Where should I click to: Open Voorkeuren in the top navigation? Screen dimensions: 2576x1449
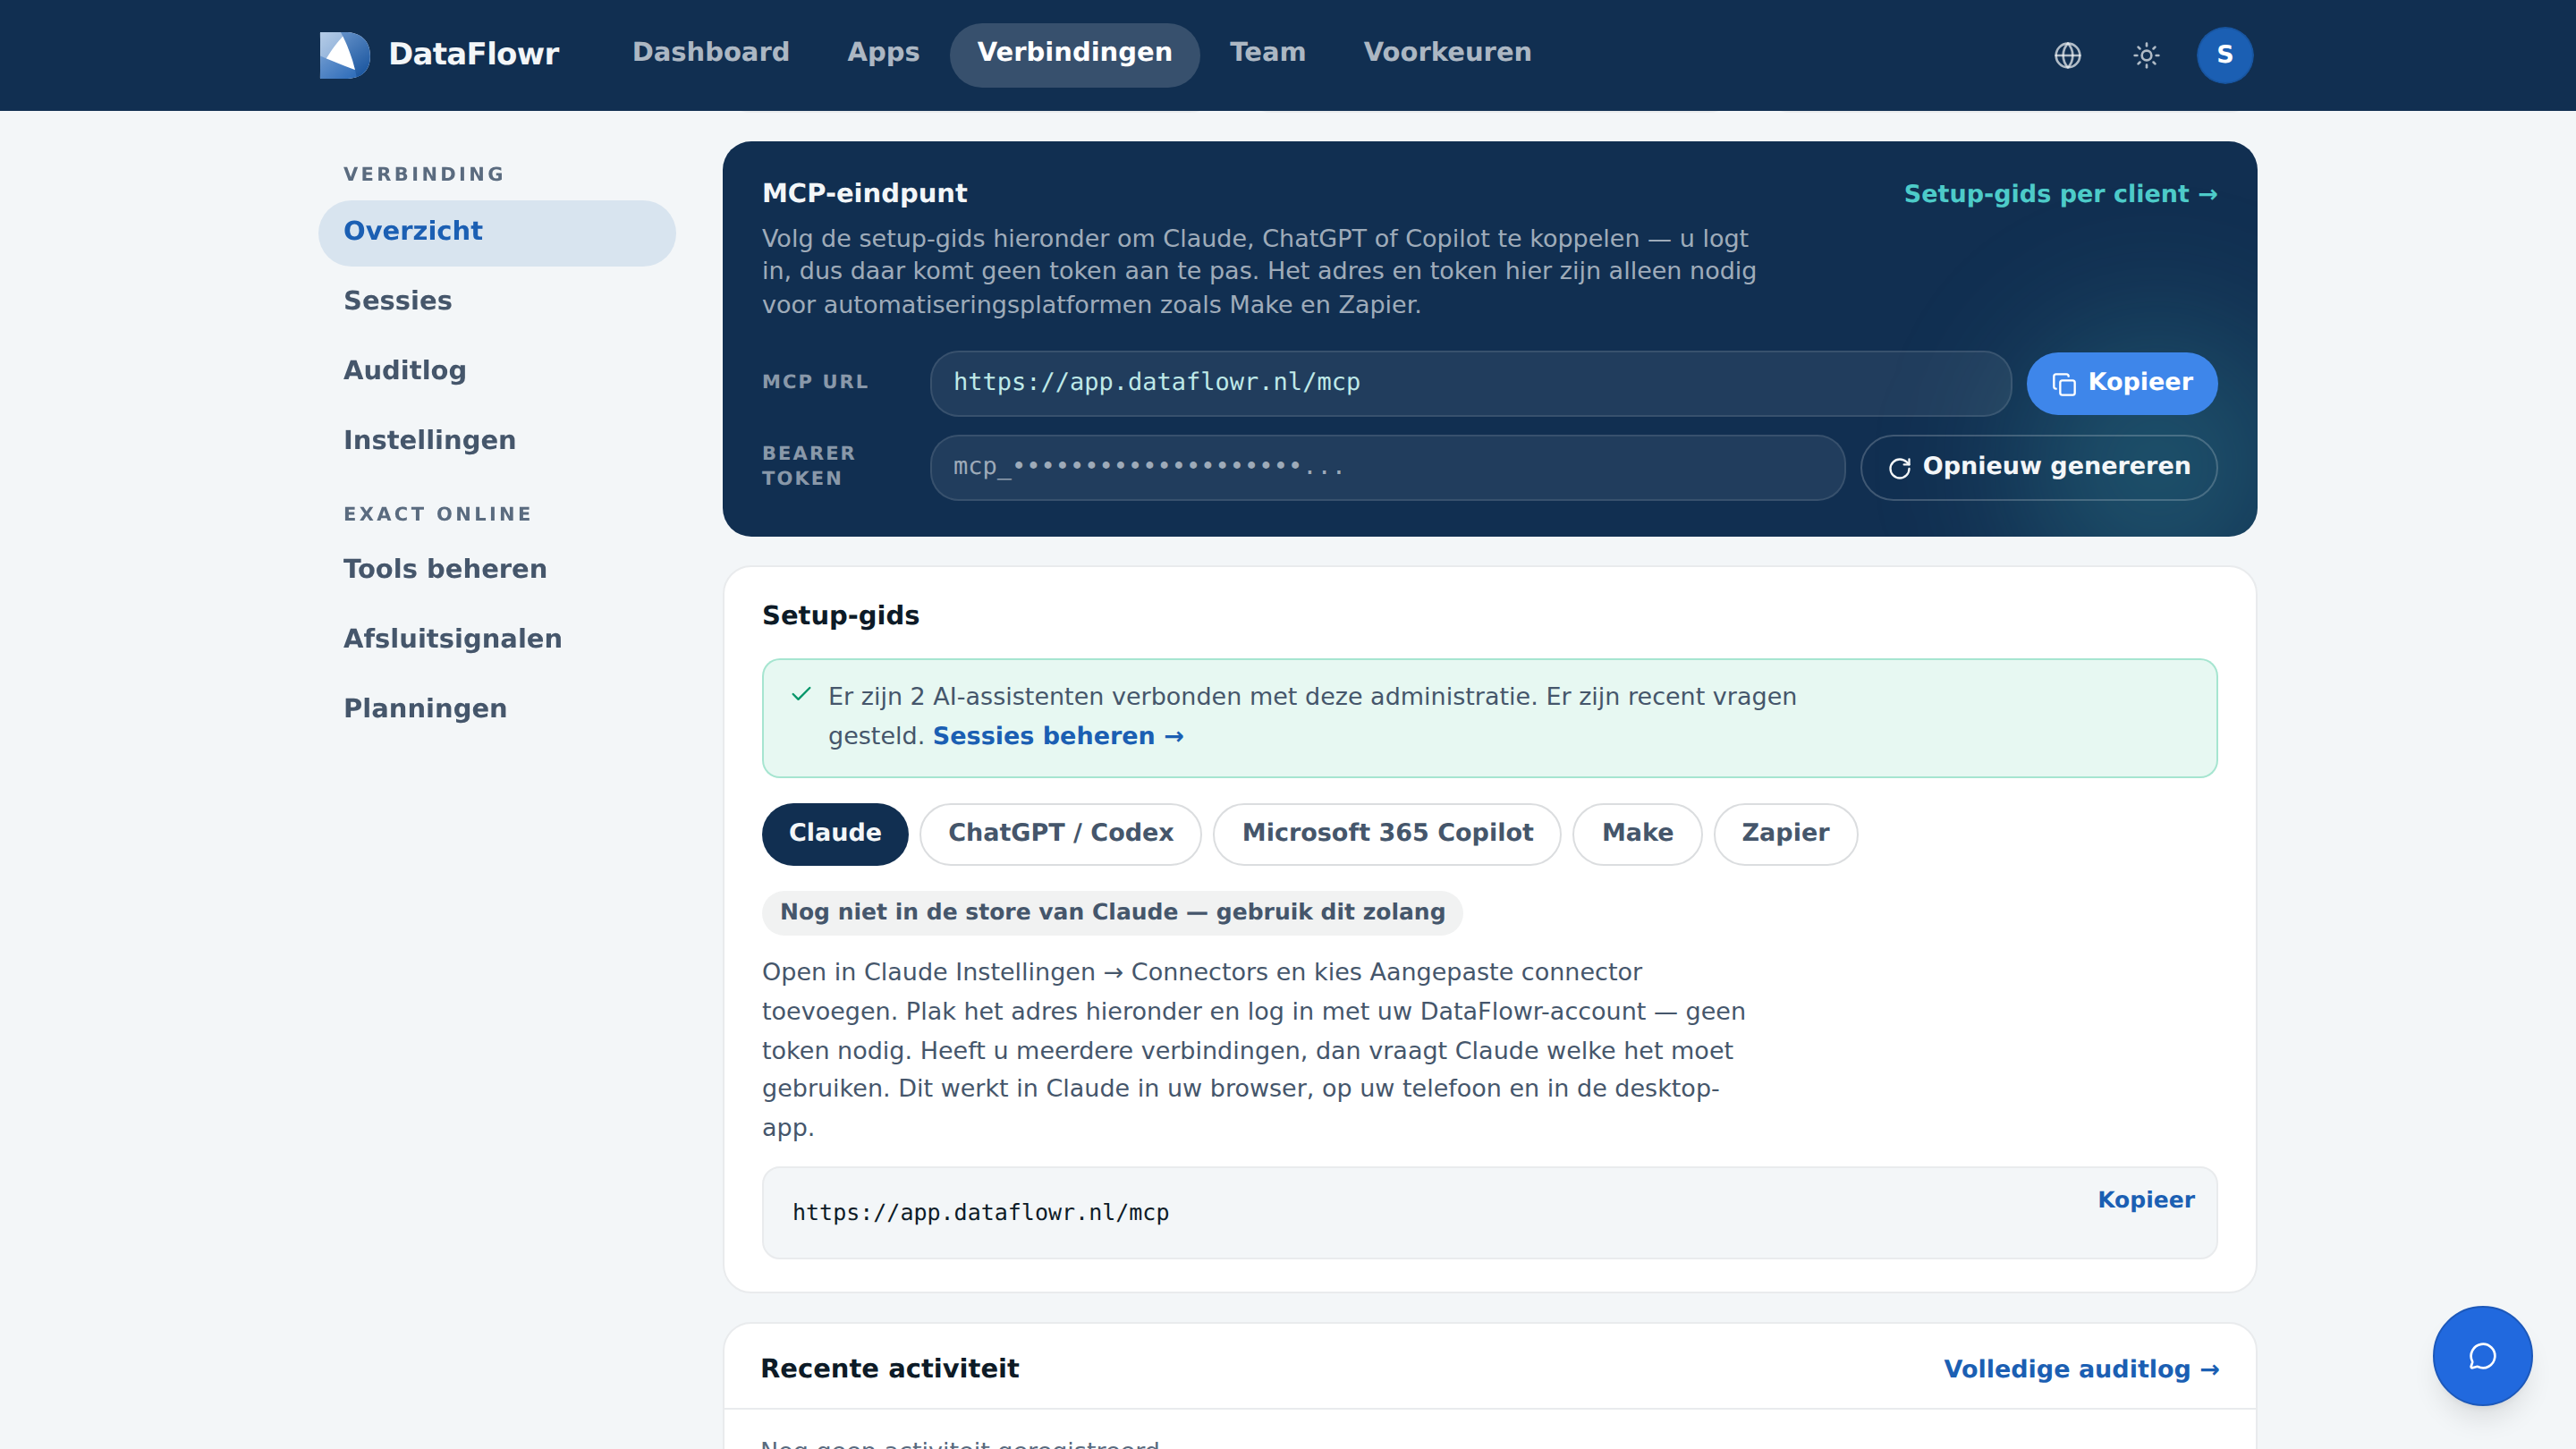point(1447,52)
